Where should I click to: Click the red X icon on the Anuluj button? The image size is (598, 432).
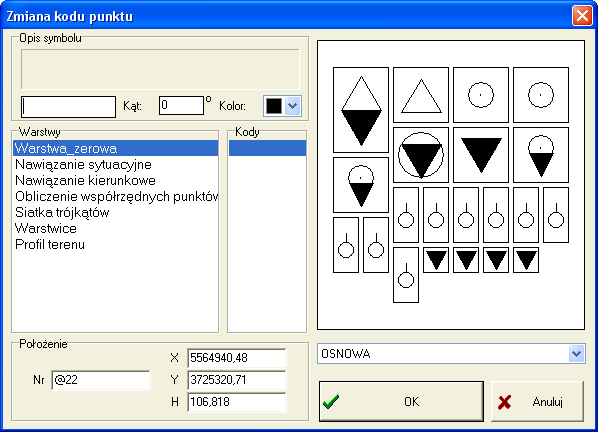pyautogui.click(x=504, y=402)
